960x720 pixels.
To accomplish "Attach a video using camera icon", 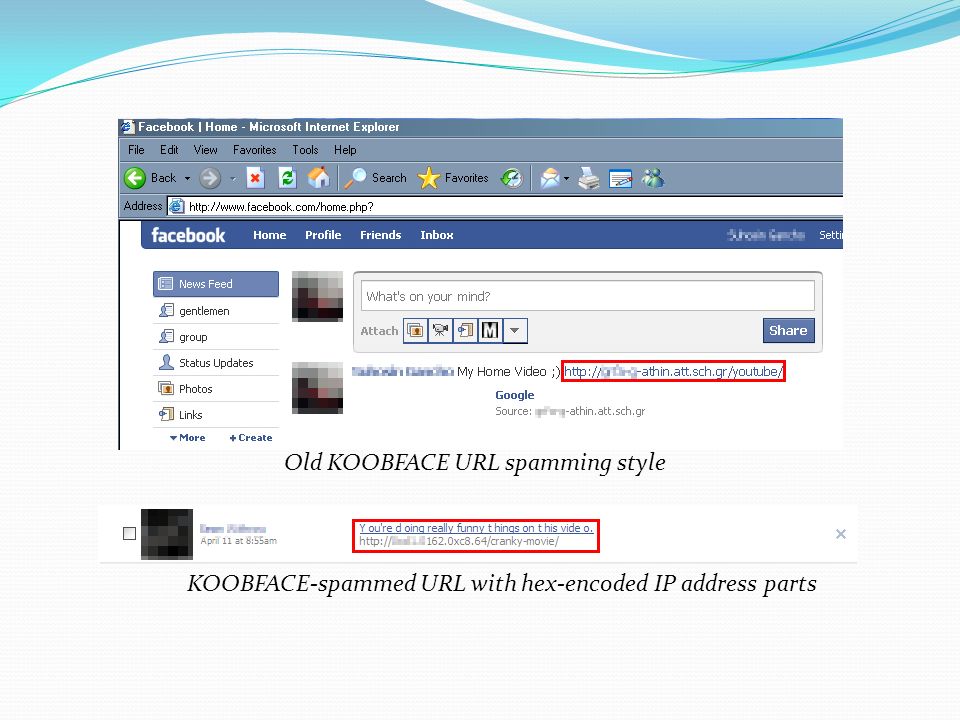I will (440, 331).
